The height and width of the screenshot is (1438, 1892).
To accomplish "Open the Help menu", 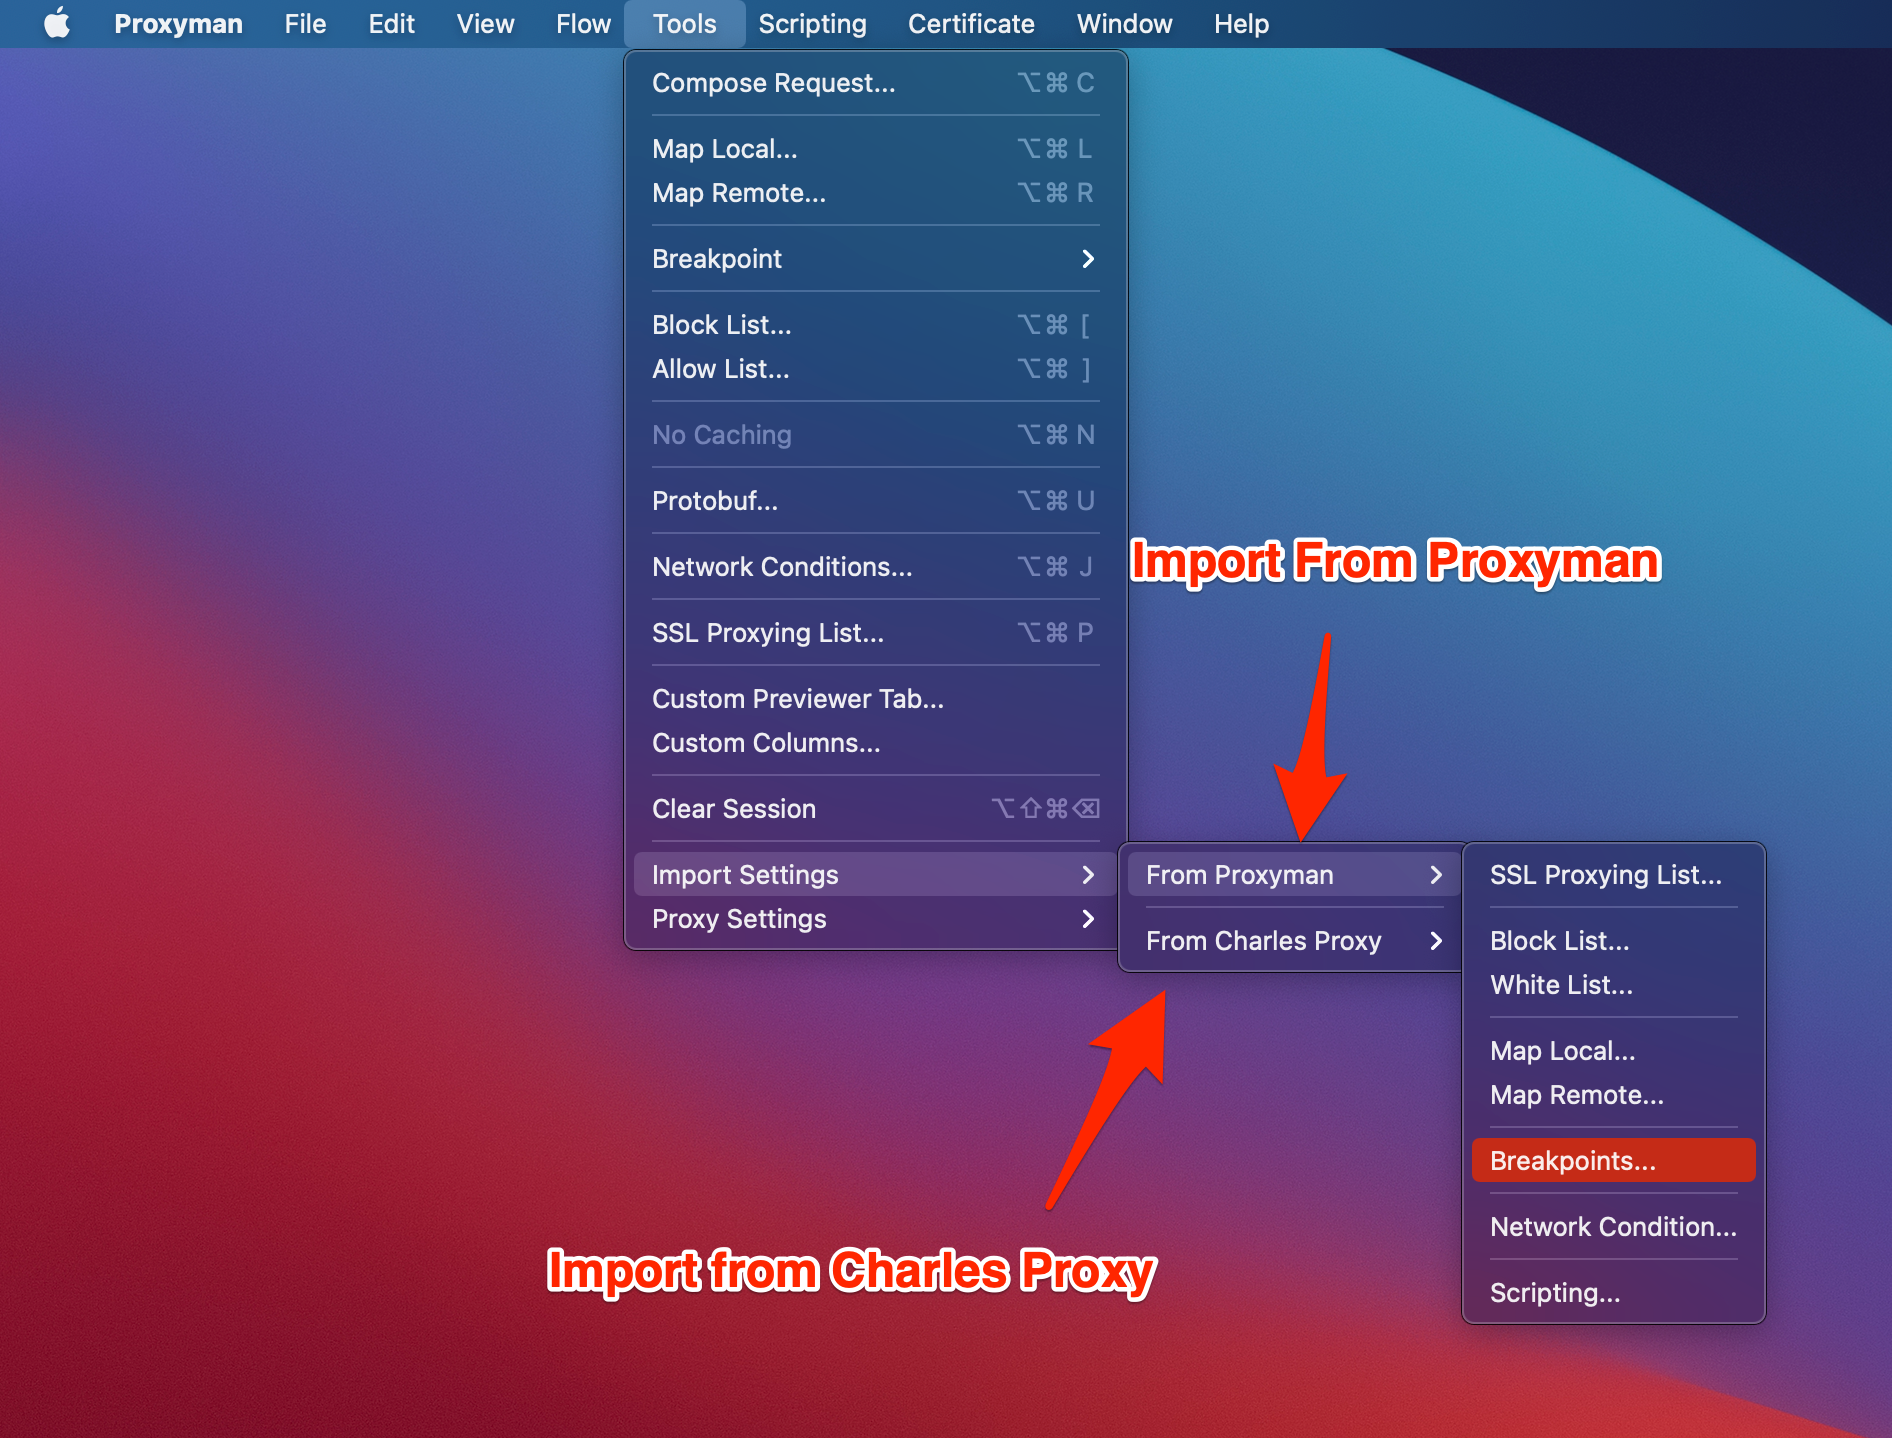I will (1241, 23).
